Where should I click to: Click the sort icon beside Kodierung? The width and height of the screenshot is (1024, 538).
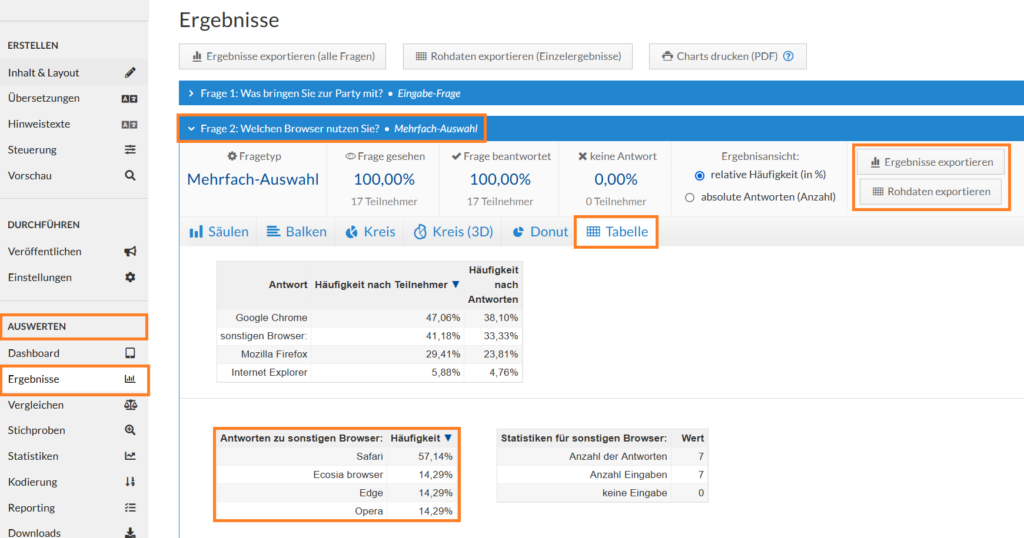coord(130,482)
